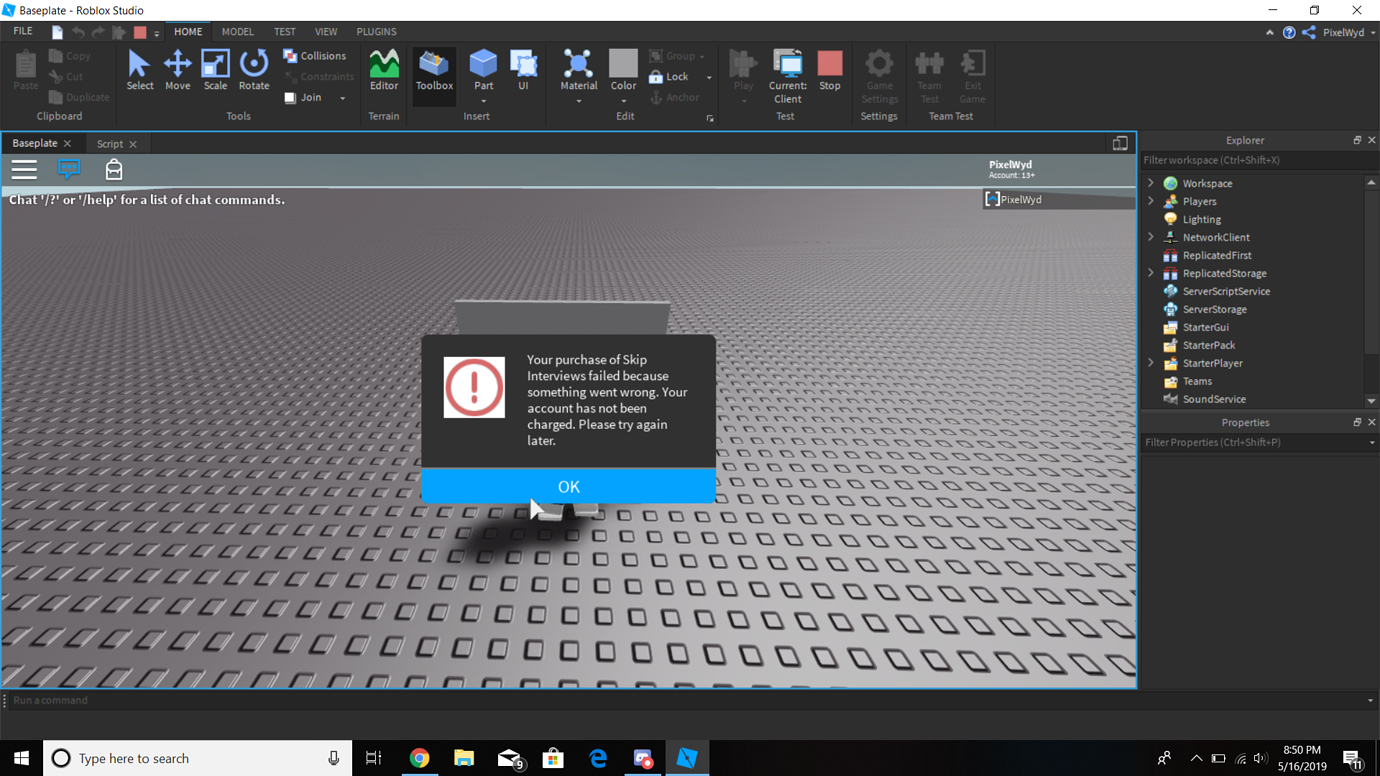1380x776 pixels.
Task: Activate the Scale tool
Action: pyautogui.click(x=215, y=70)
